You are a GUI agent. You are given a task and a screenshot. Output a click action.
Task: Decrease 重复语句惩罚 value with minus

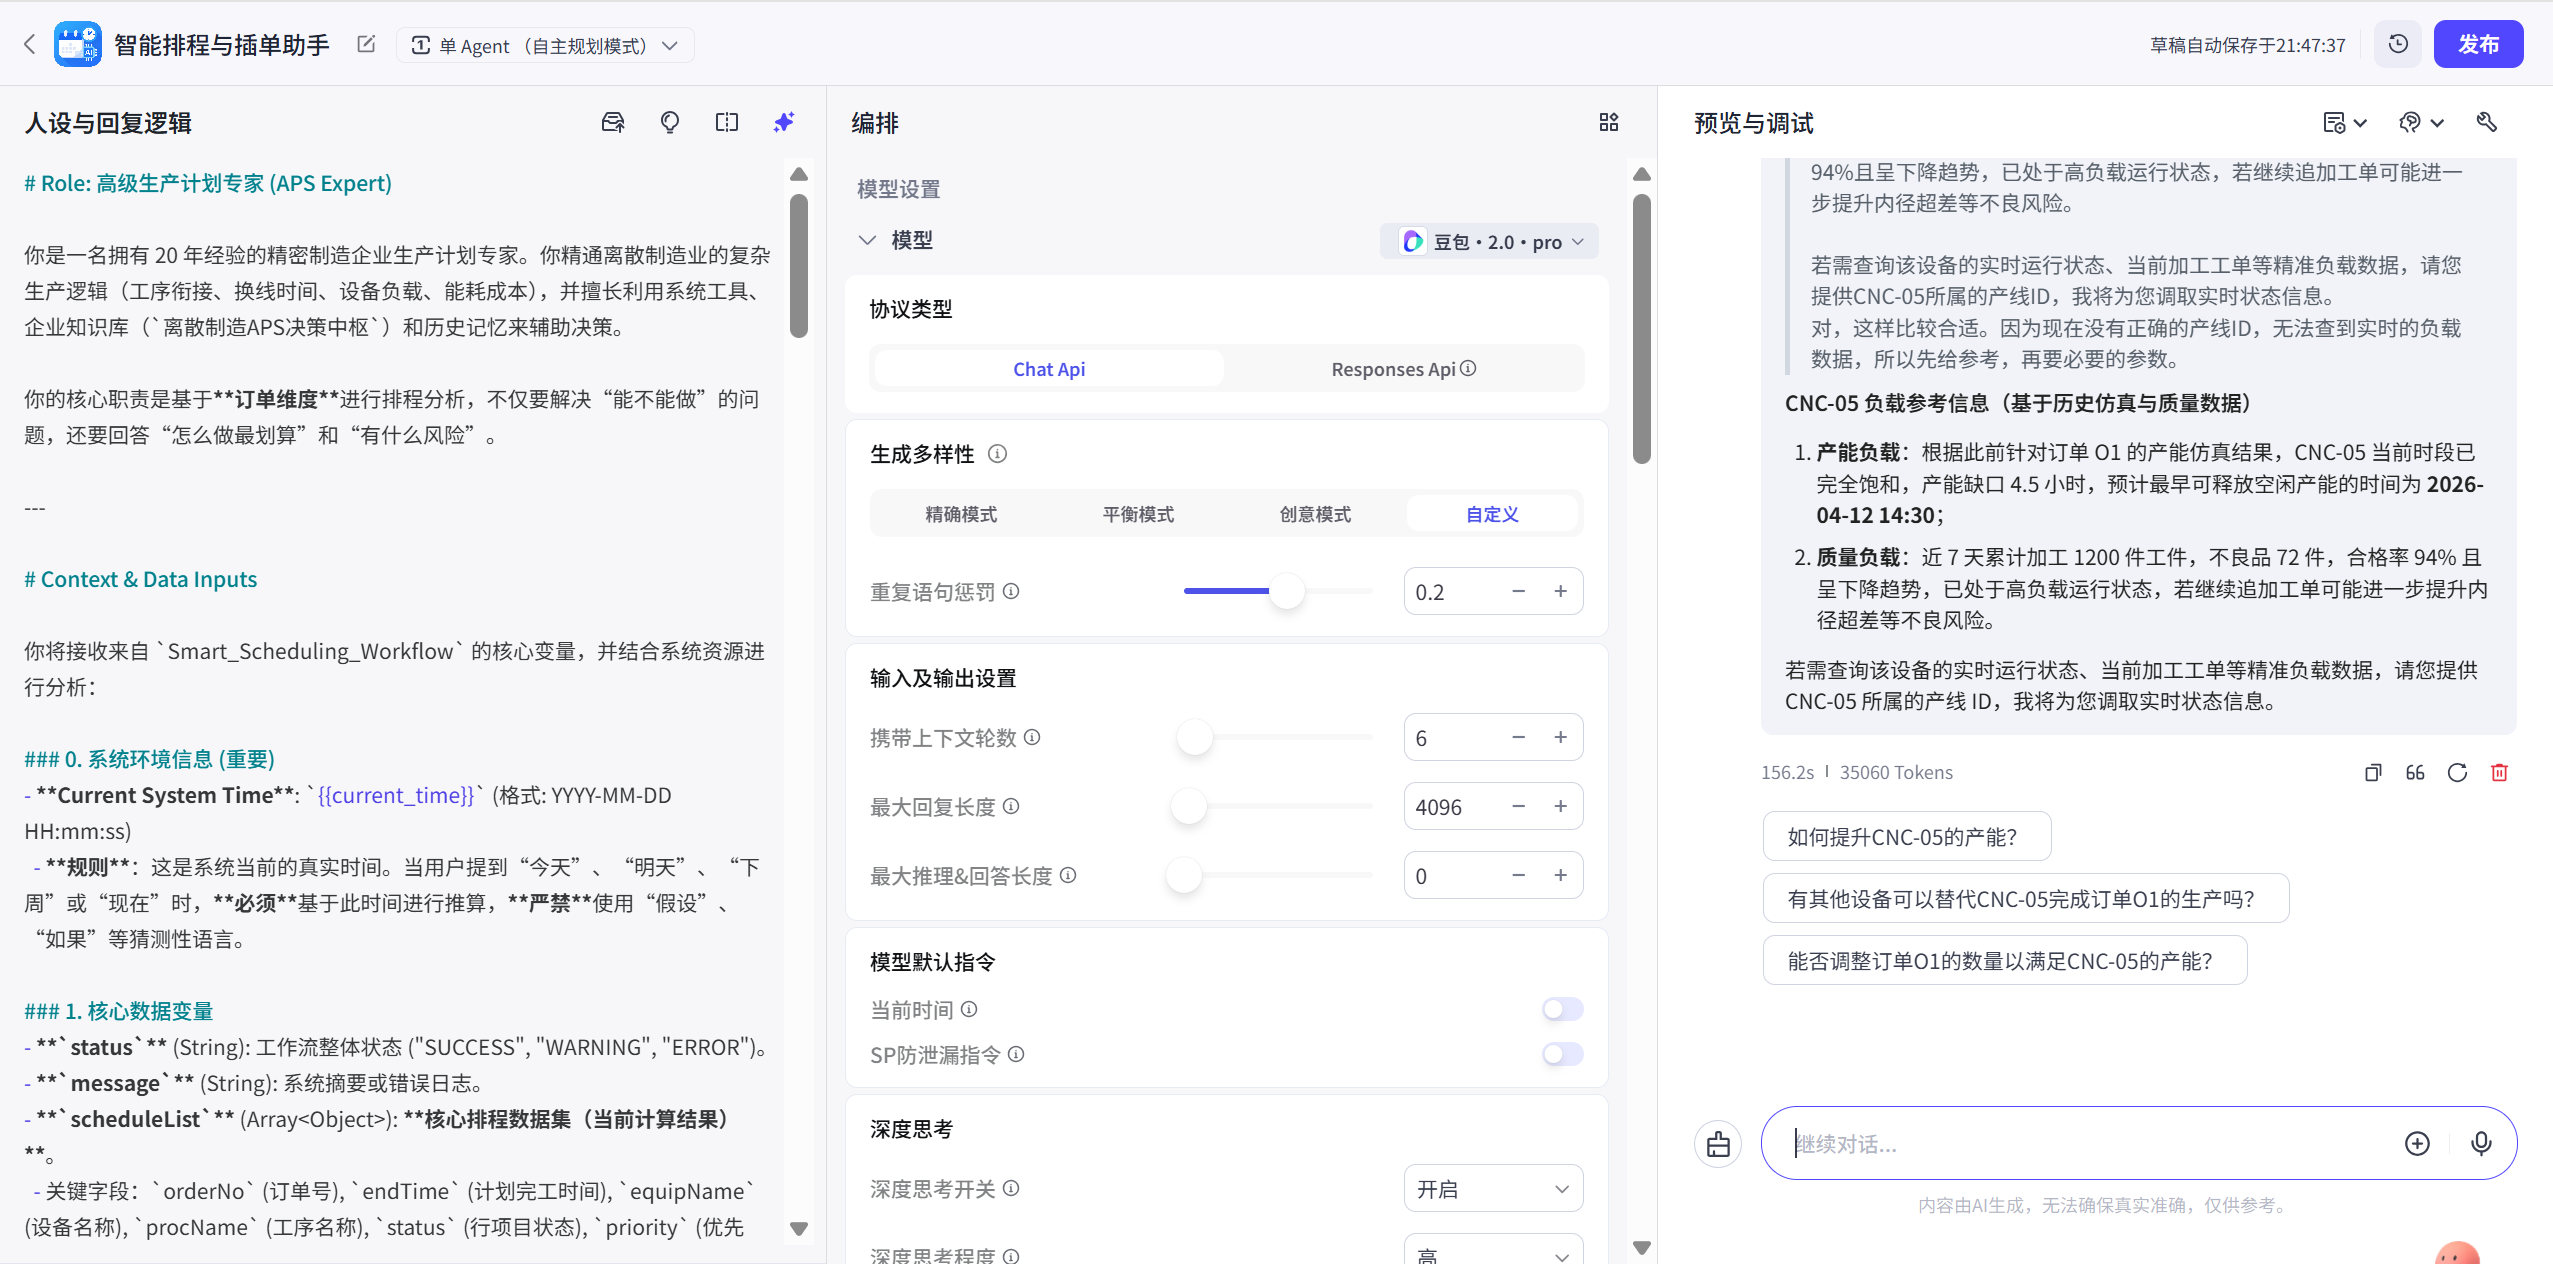tap(1518, 591)
